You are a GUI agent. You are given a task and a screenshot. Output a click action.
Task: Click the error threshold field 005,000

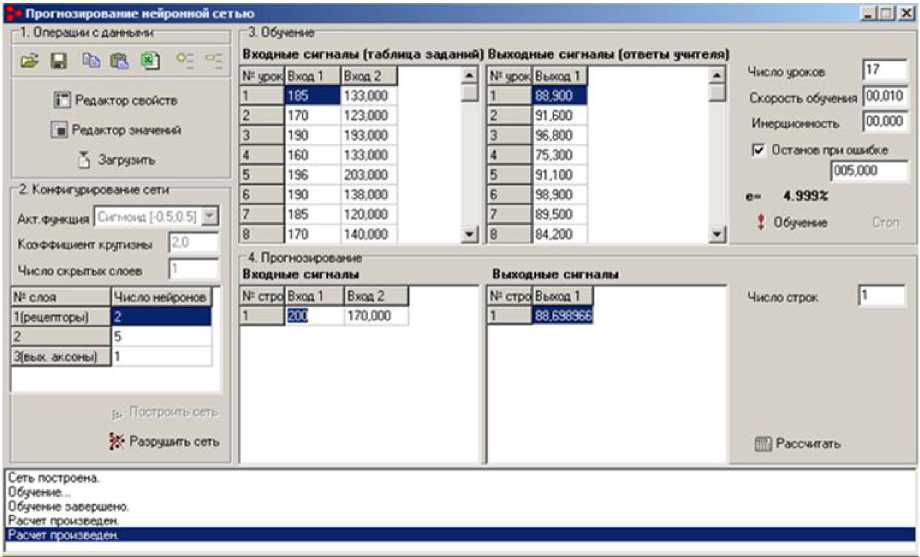[x=869, y=171]
